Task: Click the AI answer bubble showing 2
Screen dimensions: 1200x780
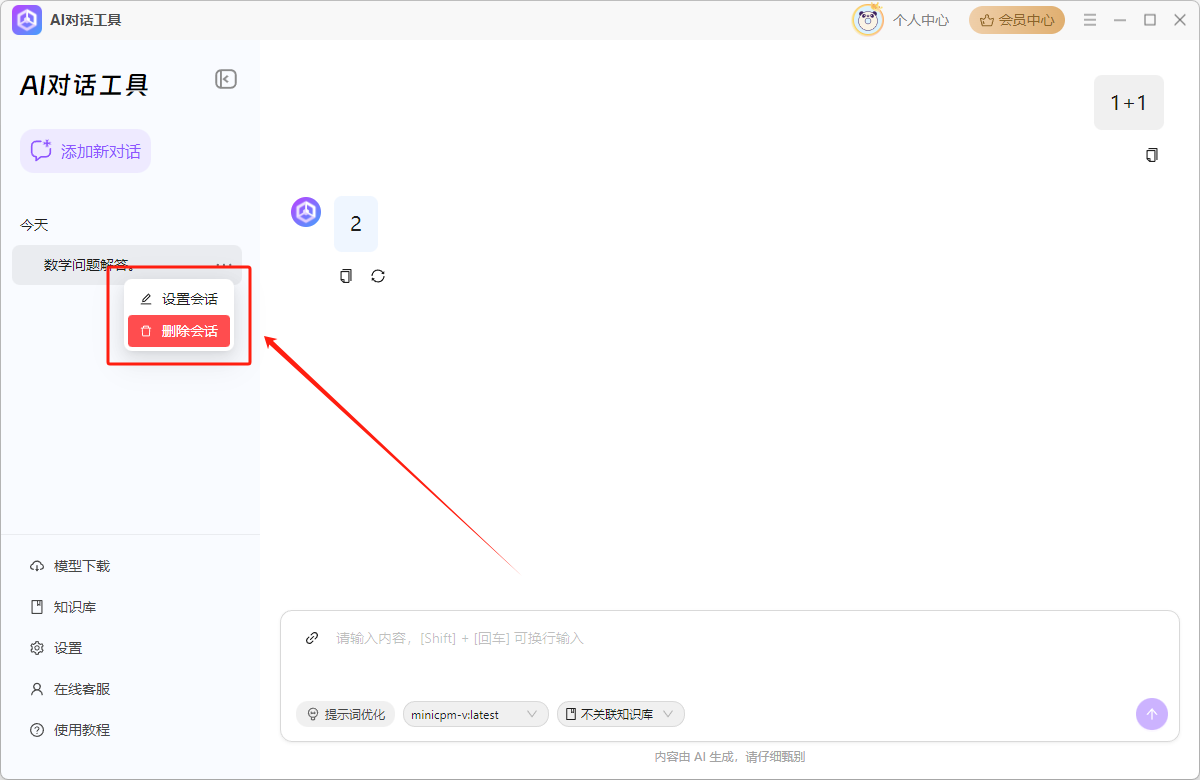Action: 356,224
